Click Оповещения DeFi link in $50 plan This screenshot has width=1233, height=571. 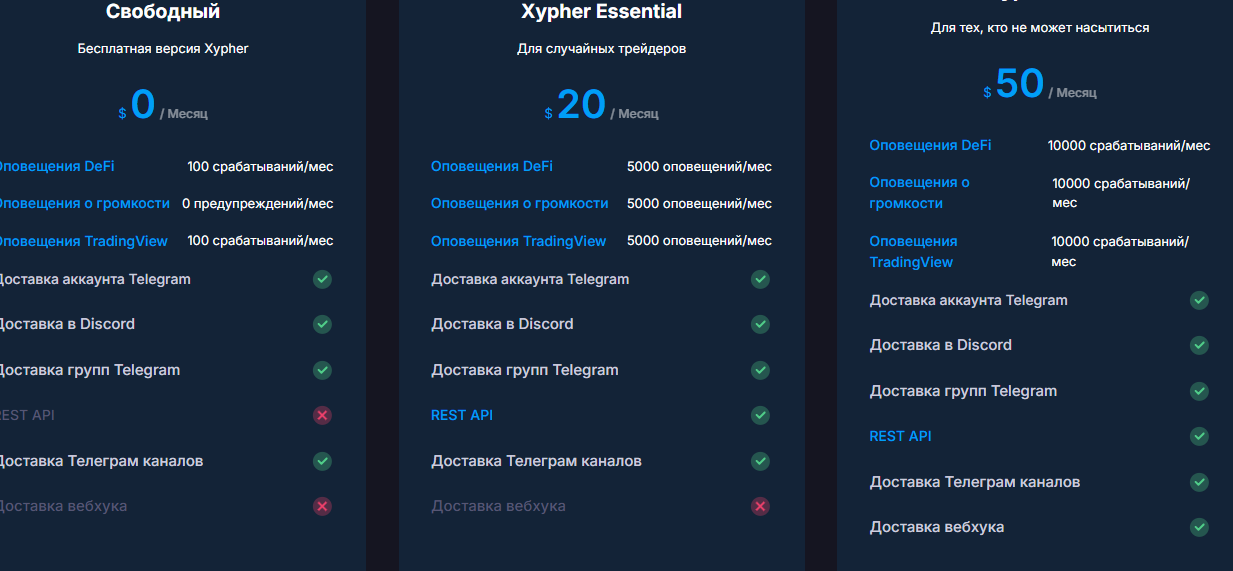tap(930, 145)
